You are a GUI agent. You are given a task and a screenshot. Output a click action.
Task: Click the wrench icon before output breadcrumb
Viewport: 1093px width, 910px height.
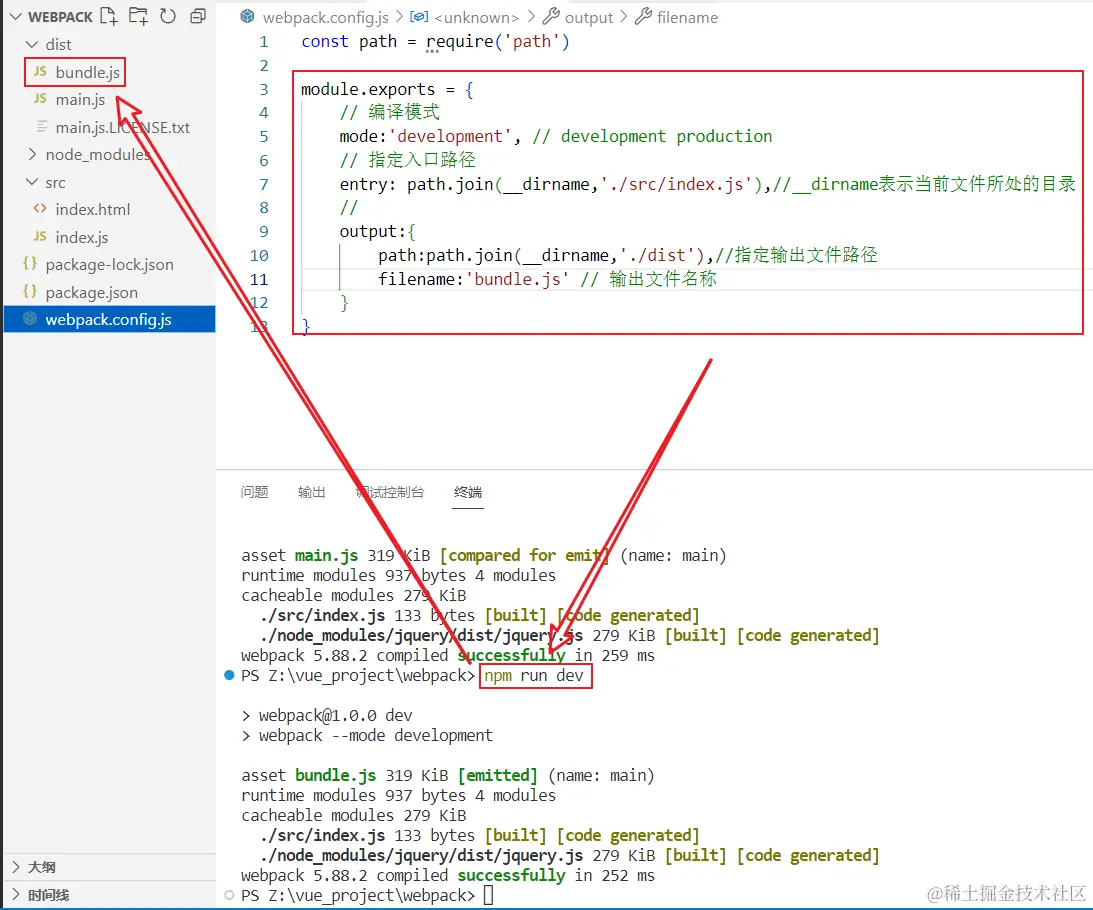[x=551, y=16]
